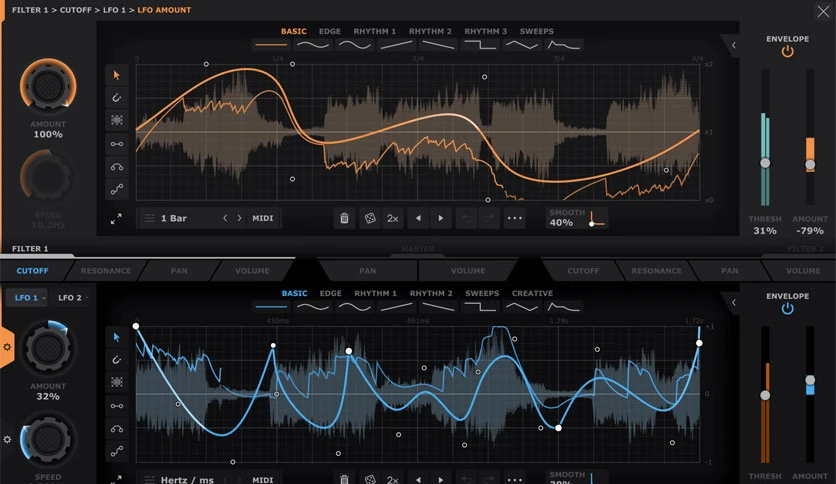Step to previous length with left chevron
The image size is (836, 484).
coord(225,218)
